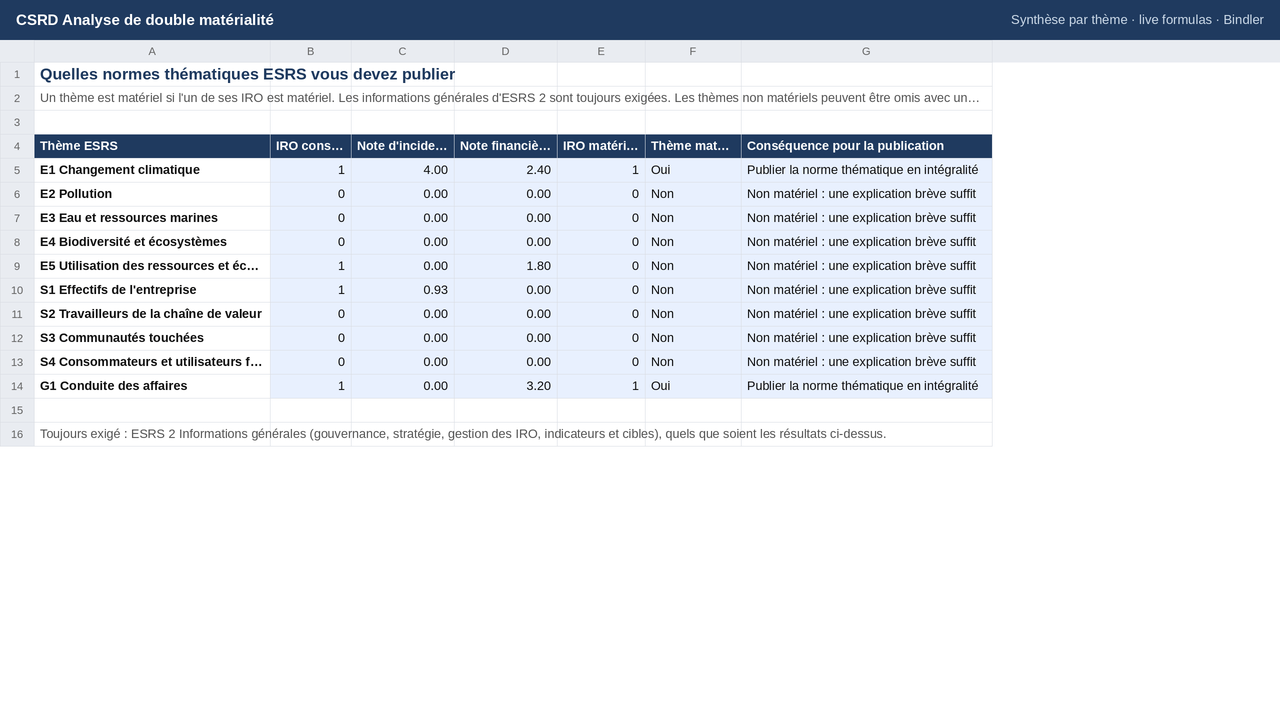Select column C header
1280x720 pixels.
402,51
